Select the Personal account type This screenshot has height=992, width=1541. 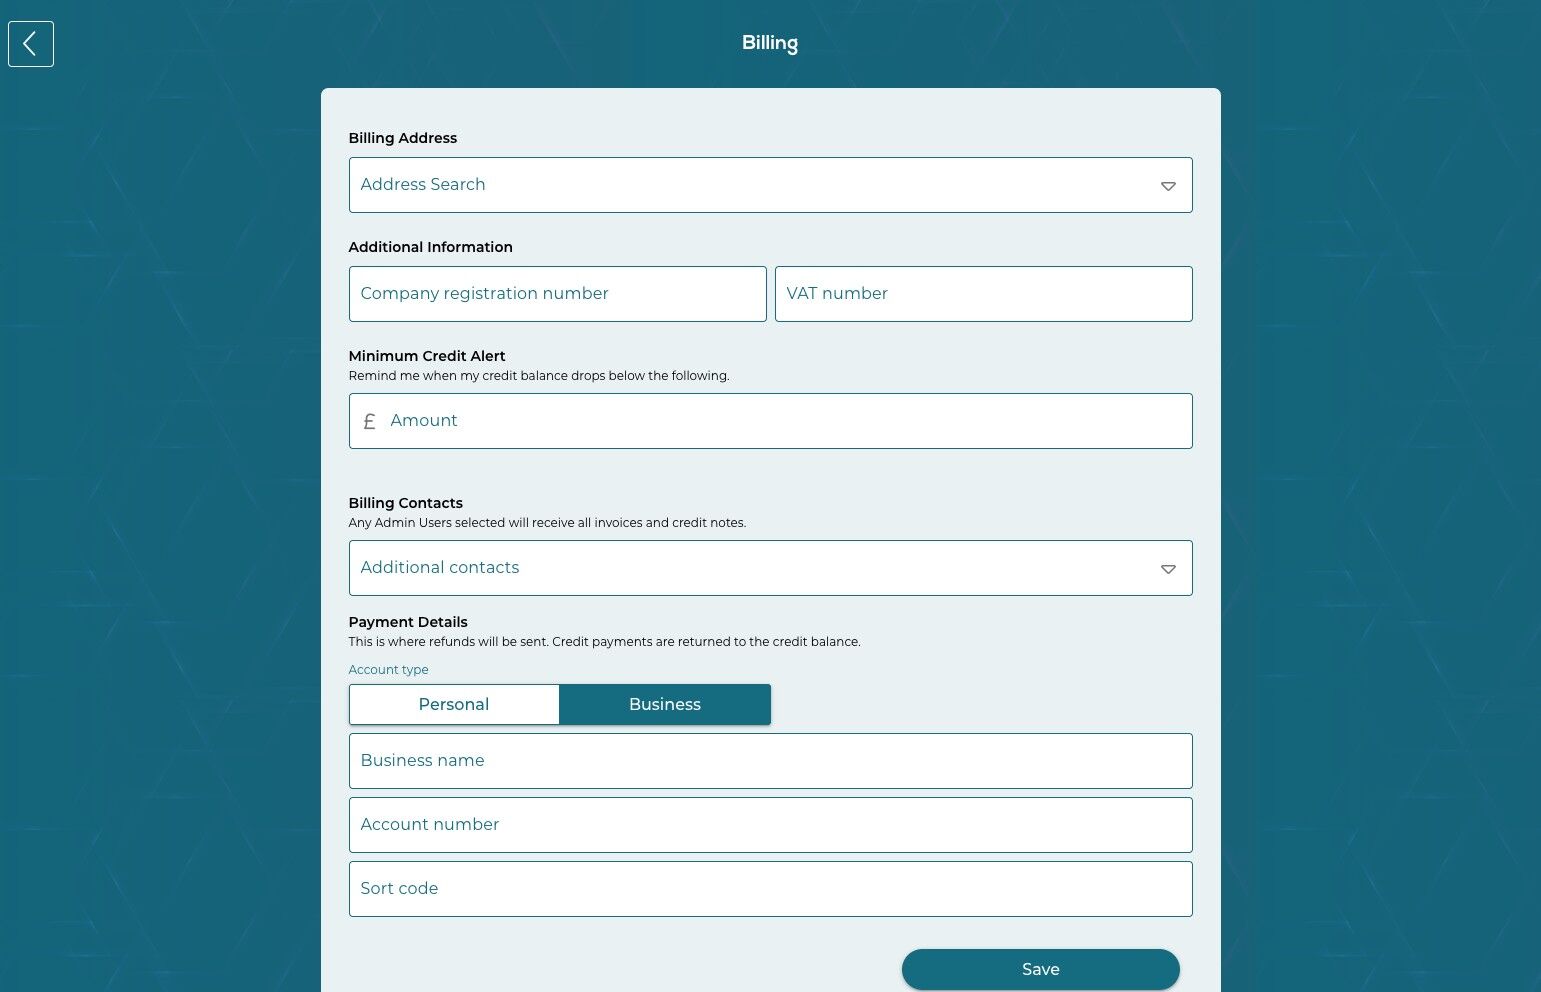[x=454, y=704]
